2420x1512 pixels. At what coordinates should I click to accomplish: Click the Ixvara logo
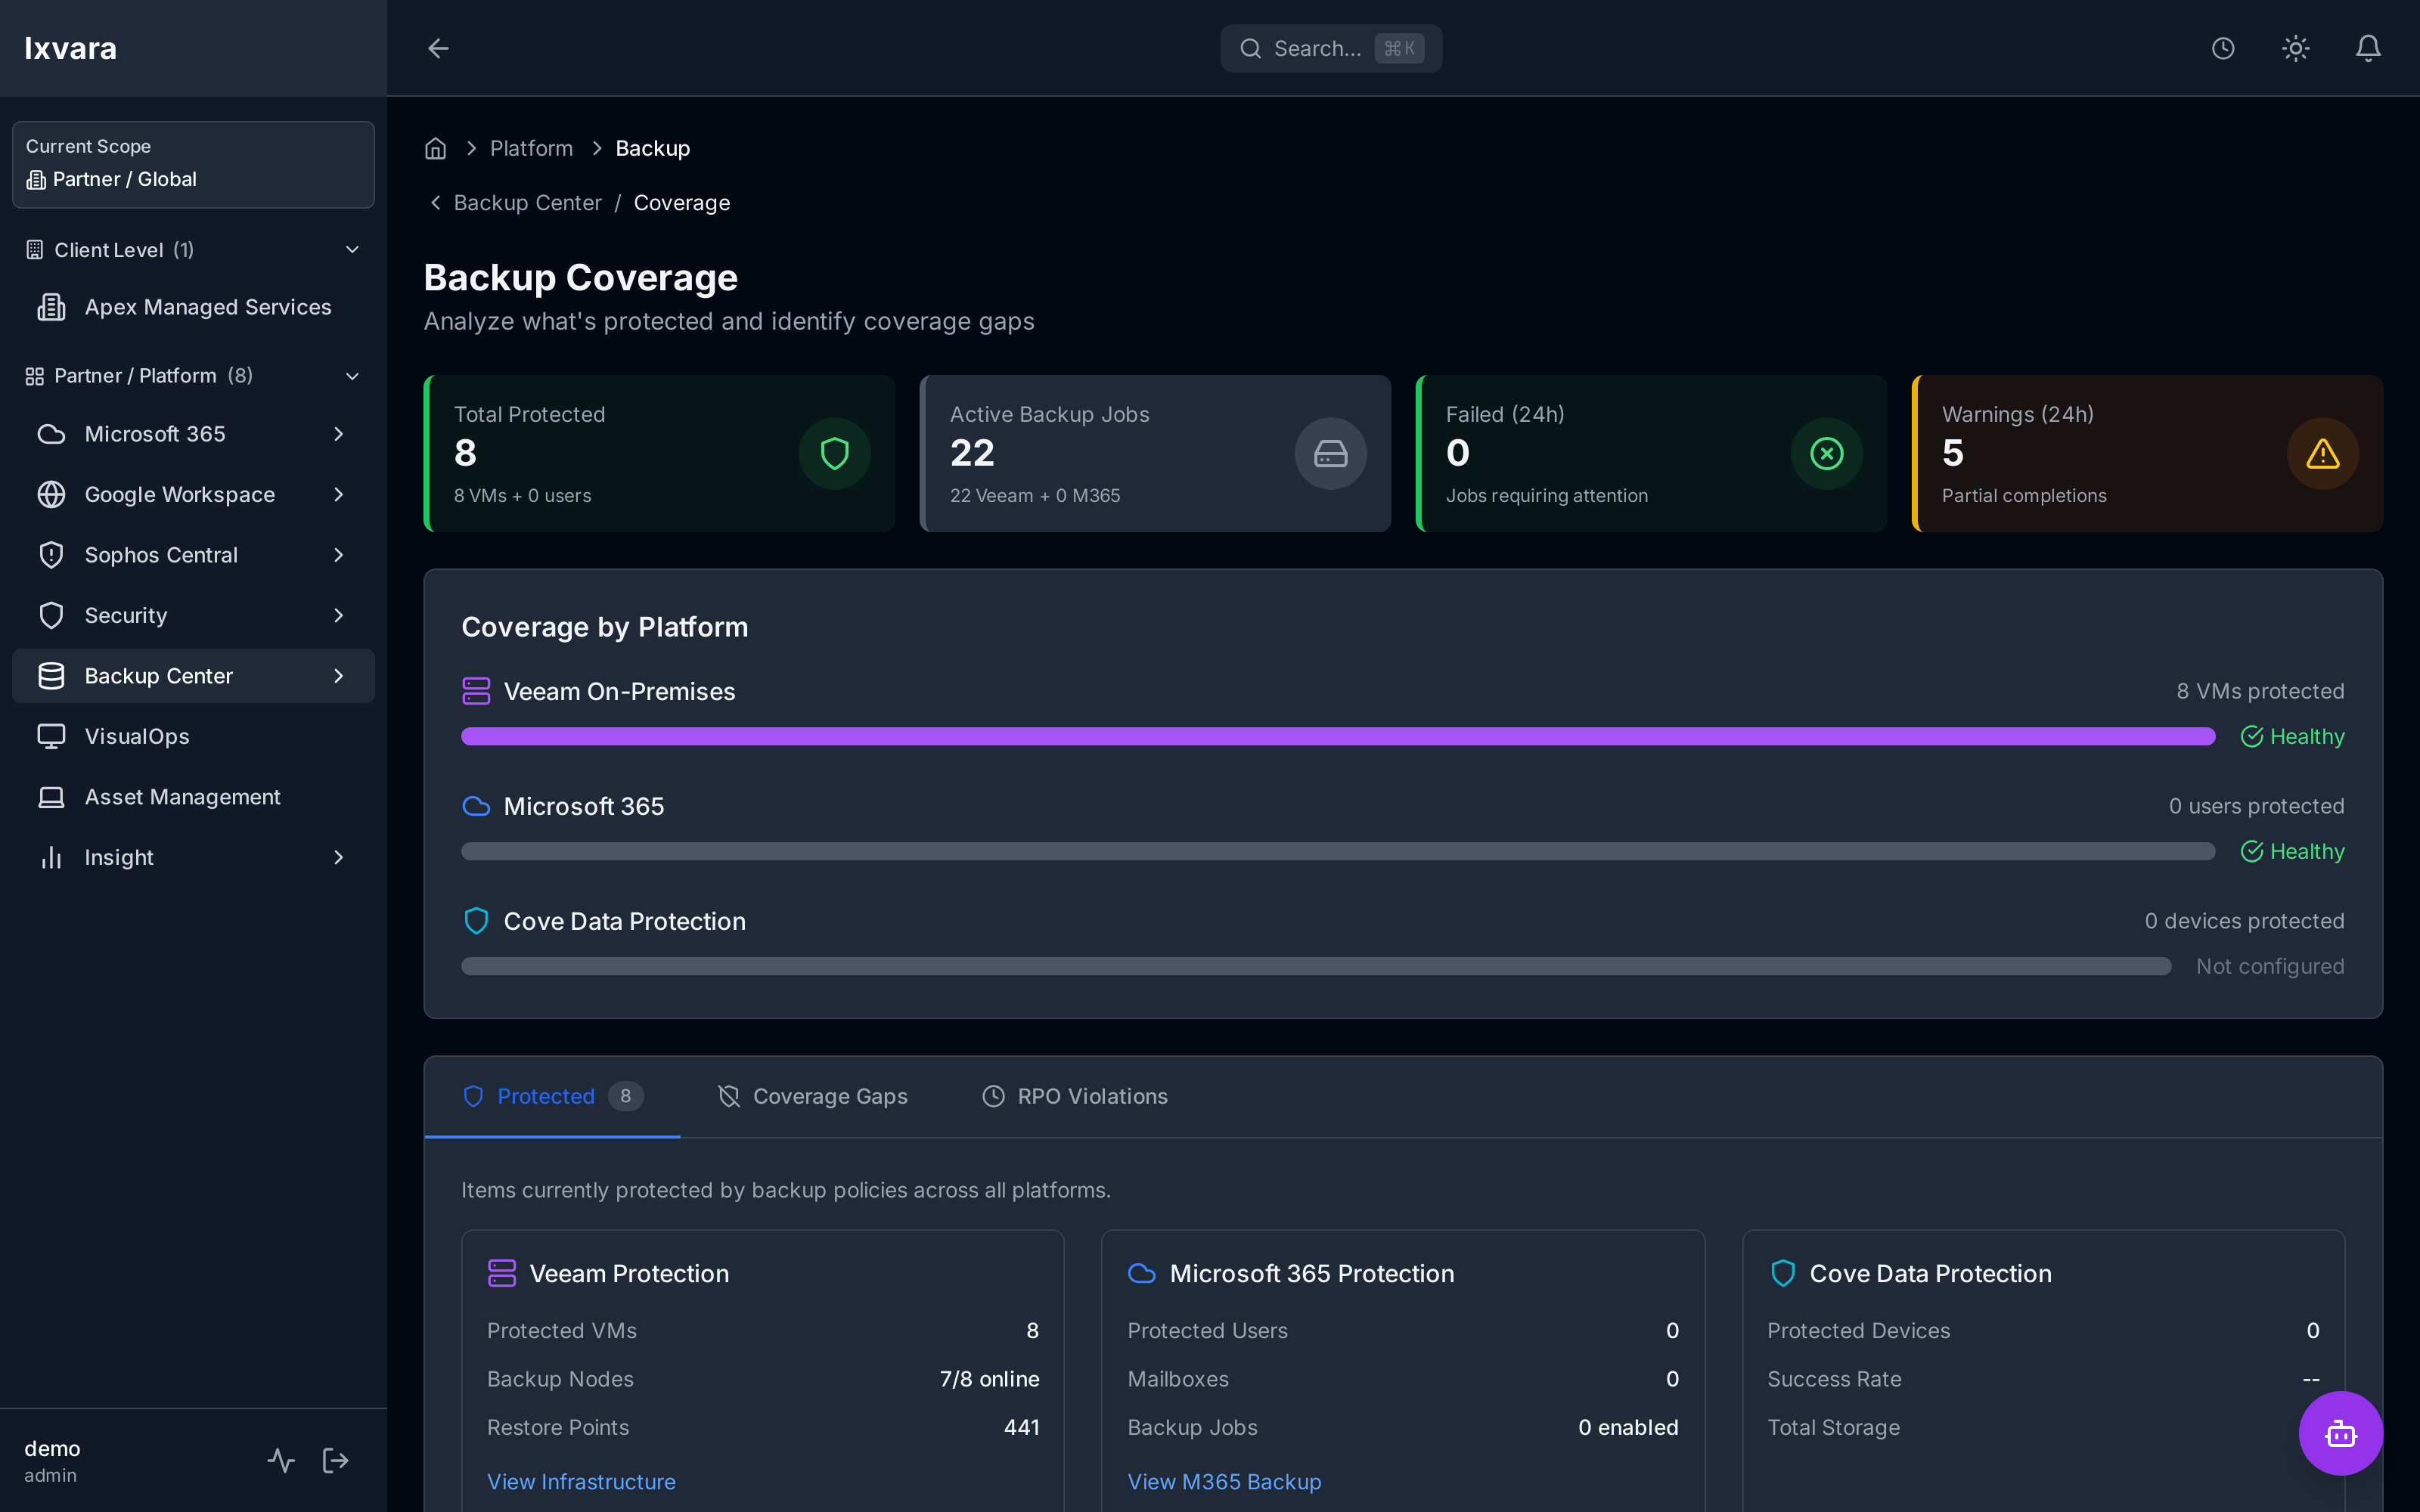[x=70, y=48]
